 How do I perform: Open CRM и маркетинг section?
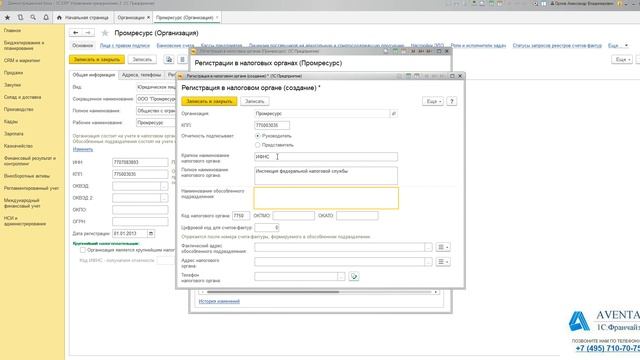click(22, 60)
